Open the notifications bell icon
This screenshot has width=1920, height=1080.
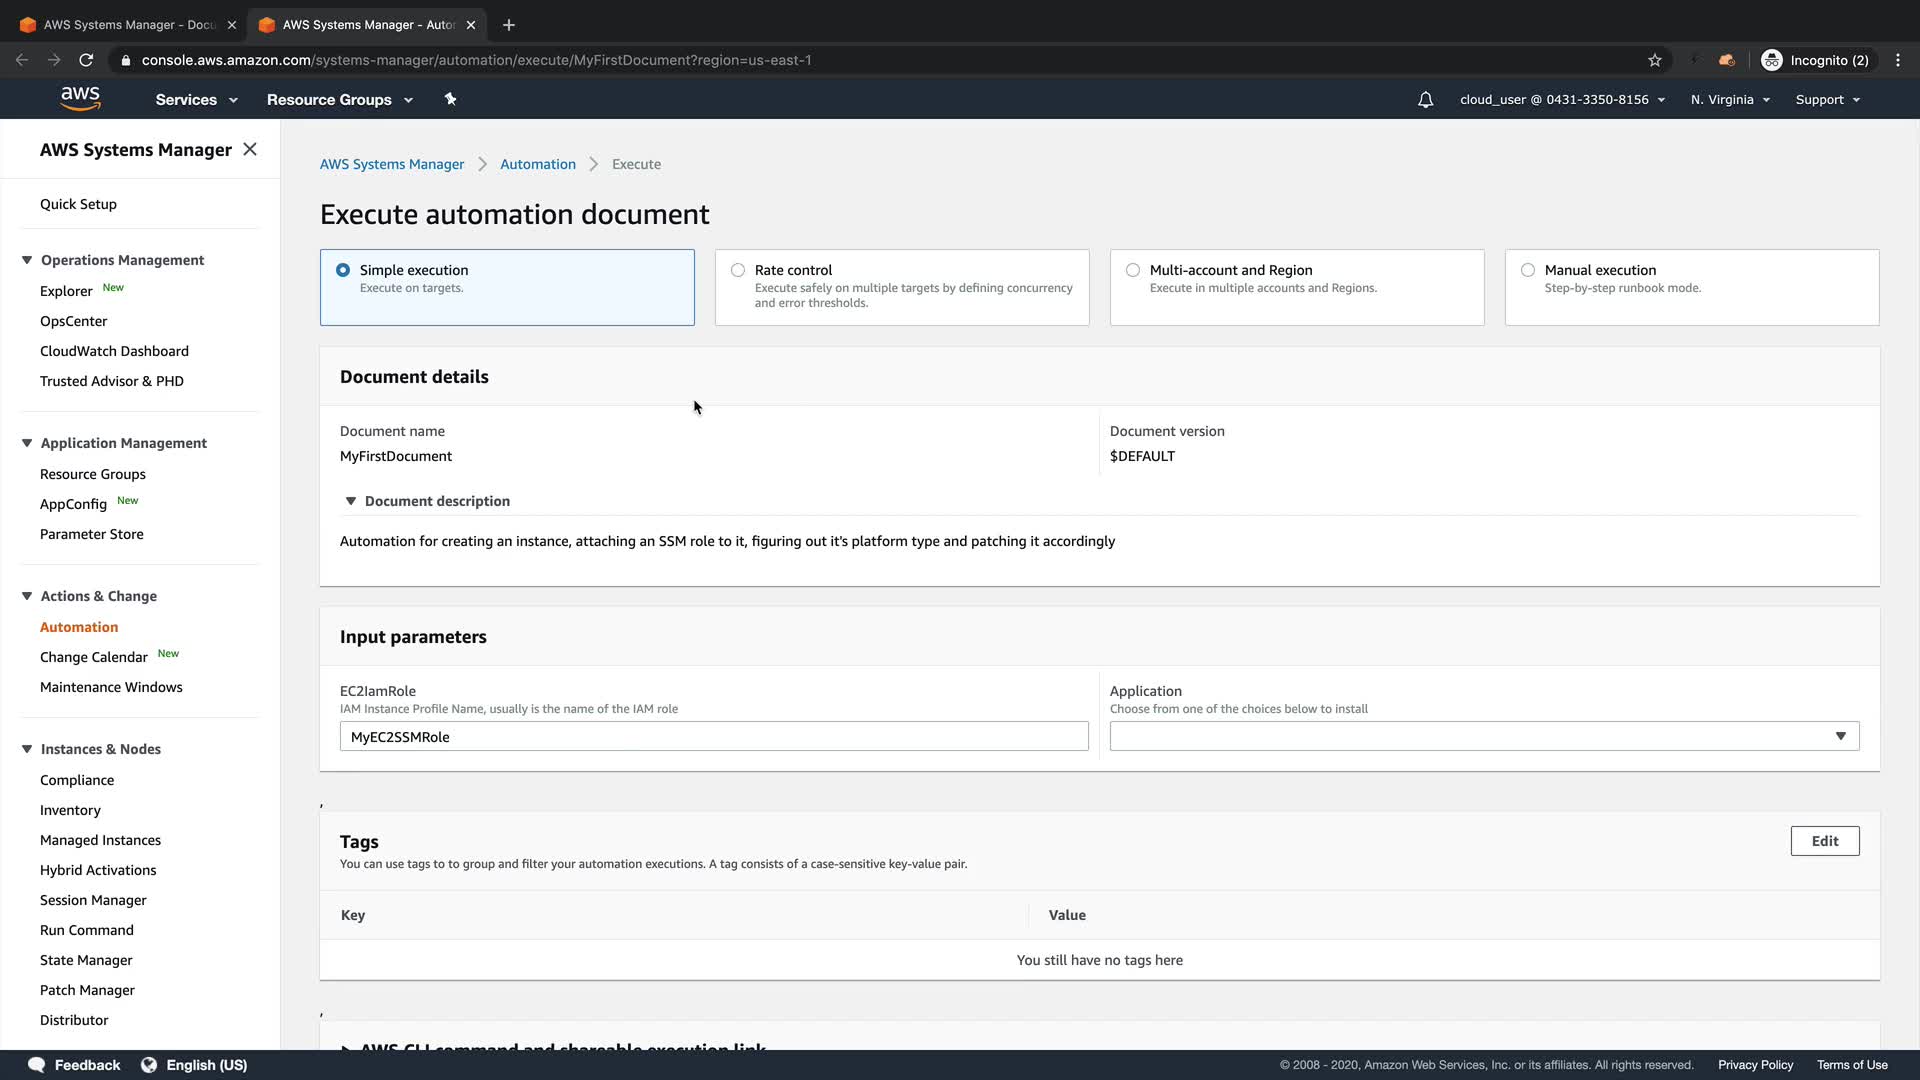1425,100
